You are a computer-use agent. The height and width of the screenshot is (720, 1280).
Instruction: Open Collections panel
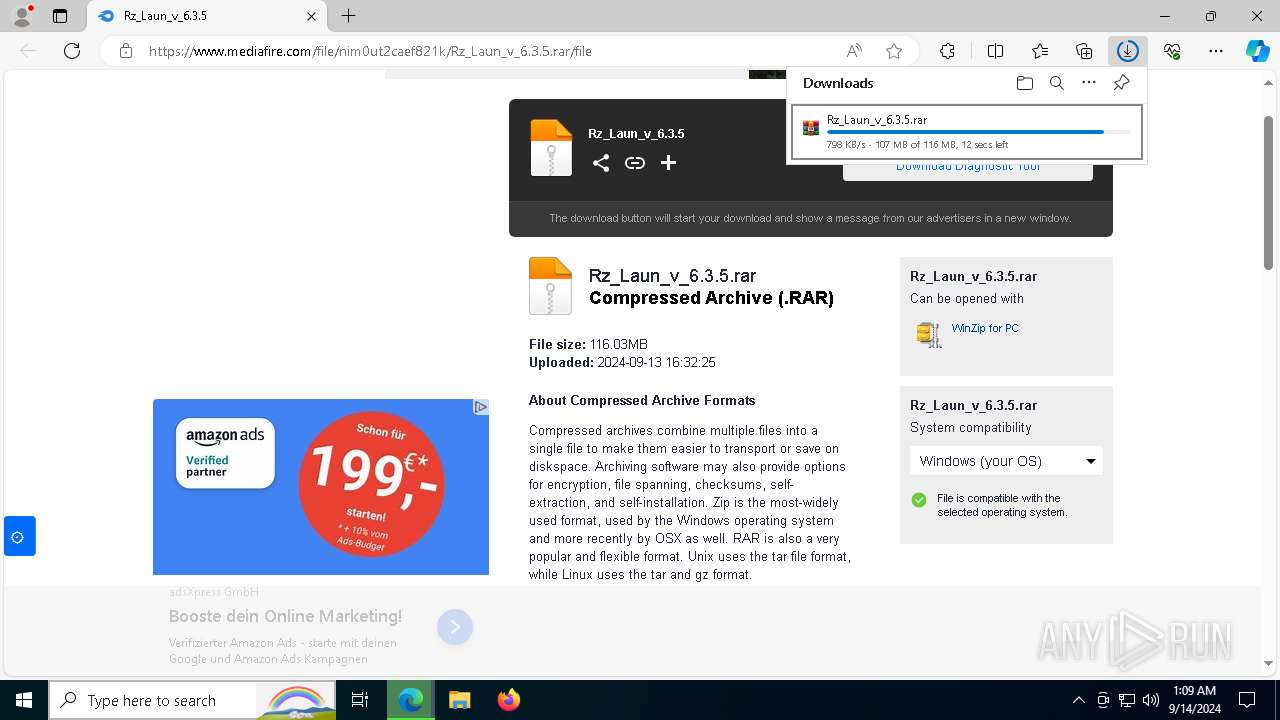[x=1084, y=51]
